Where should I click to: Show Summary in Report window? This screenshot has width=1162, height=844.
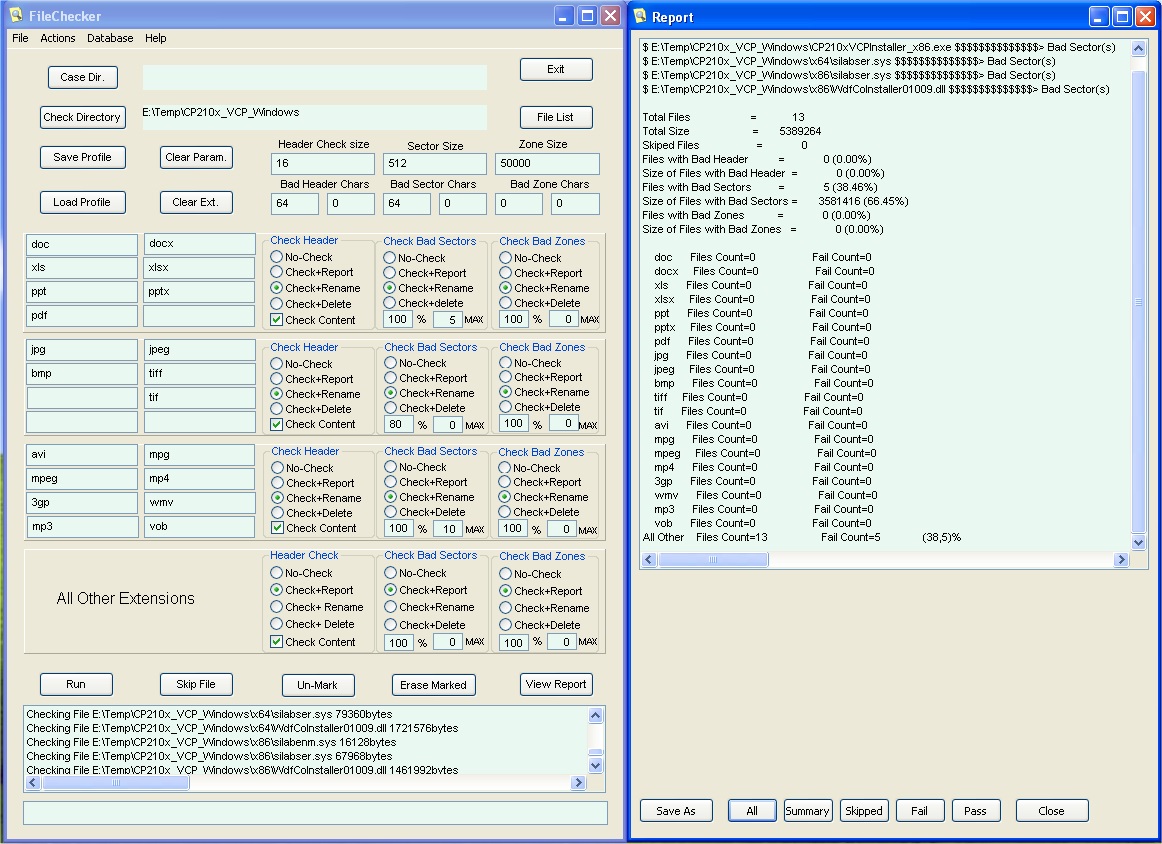pyautogui.click(x=807, y=811)
